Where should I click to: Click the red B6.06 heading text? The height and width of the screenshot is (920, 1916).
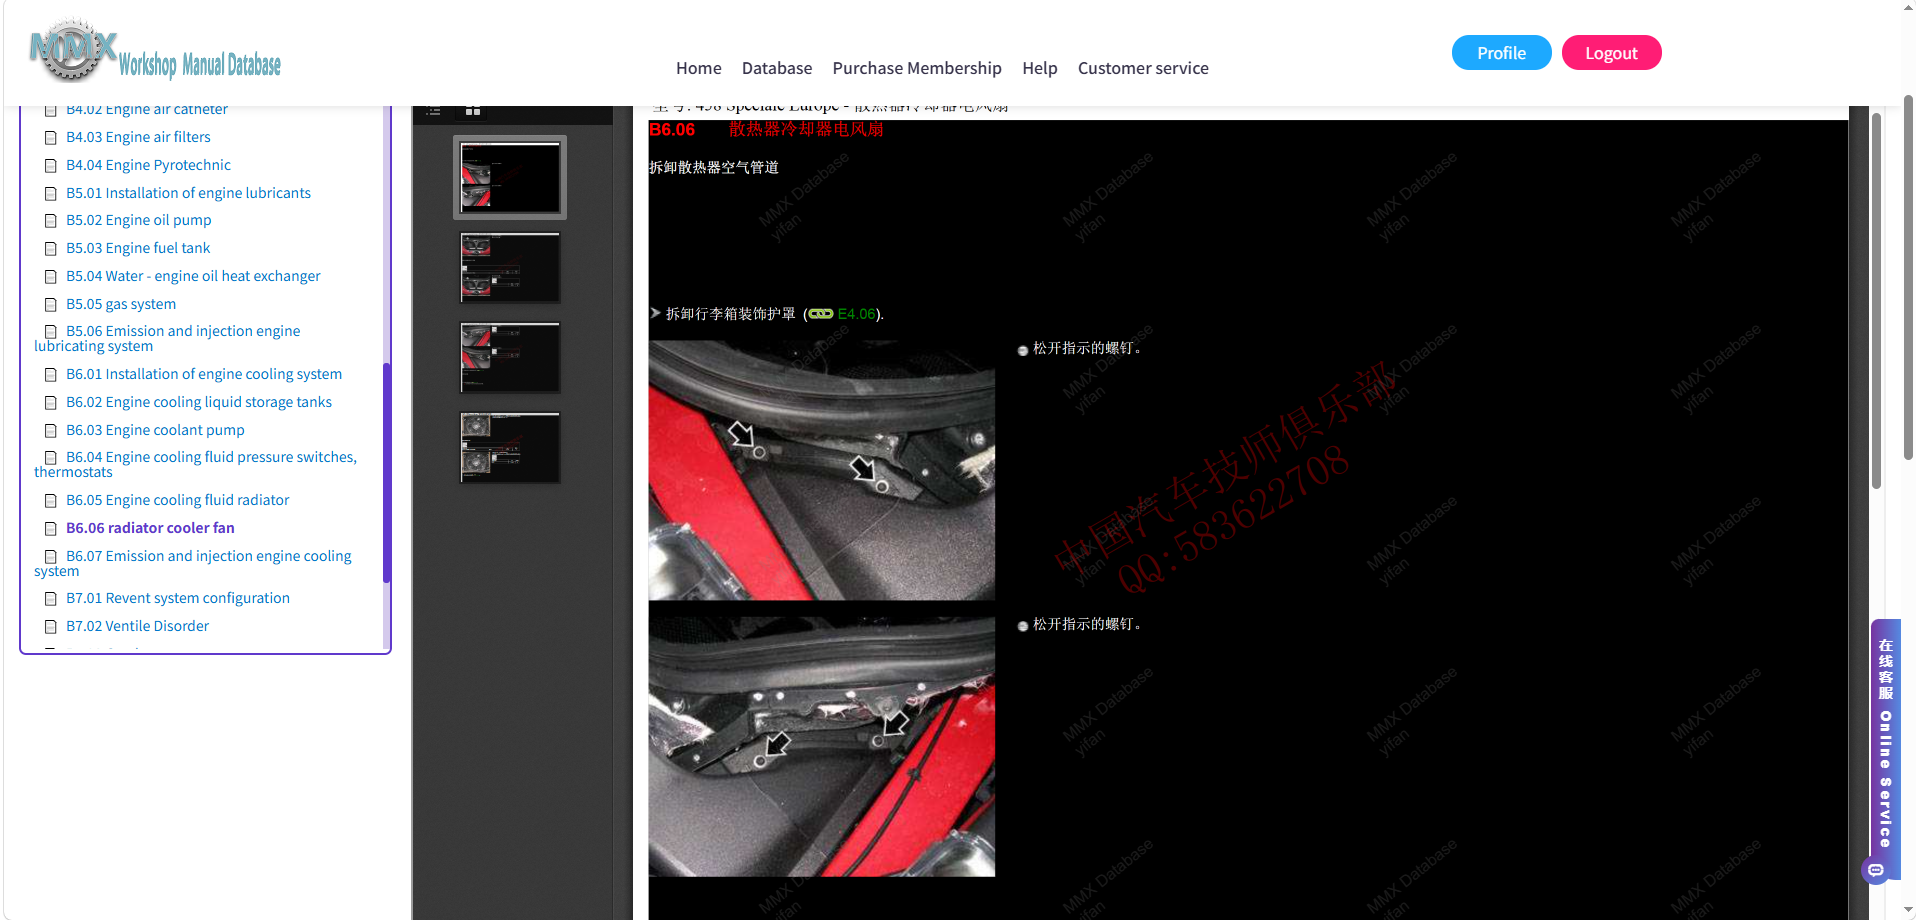coord(671,130)
